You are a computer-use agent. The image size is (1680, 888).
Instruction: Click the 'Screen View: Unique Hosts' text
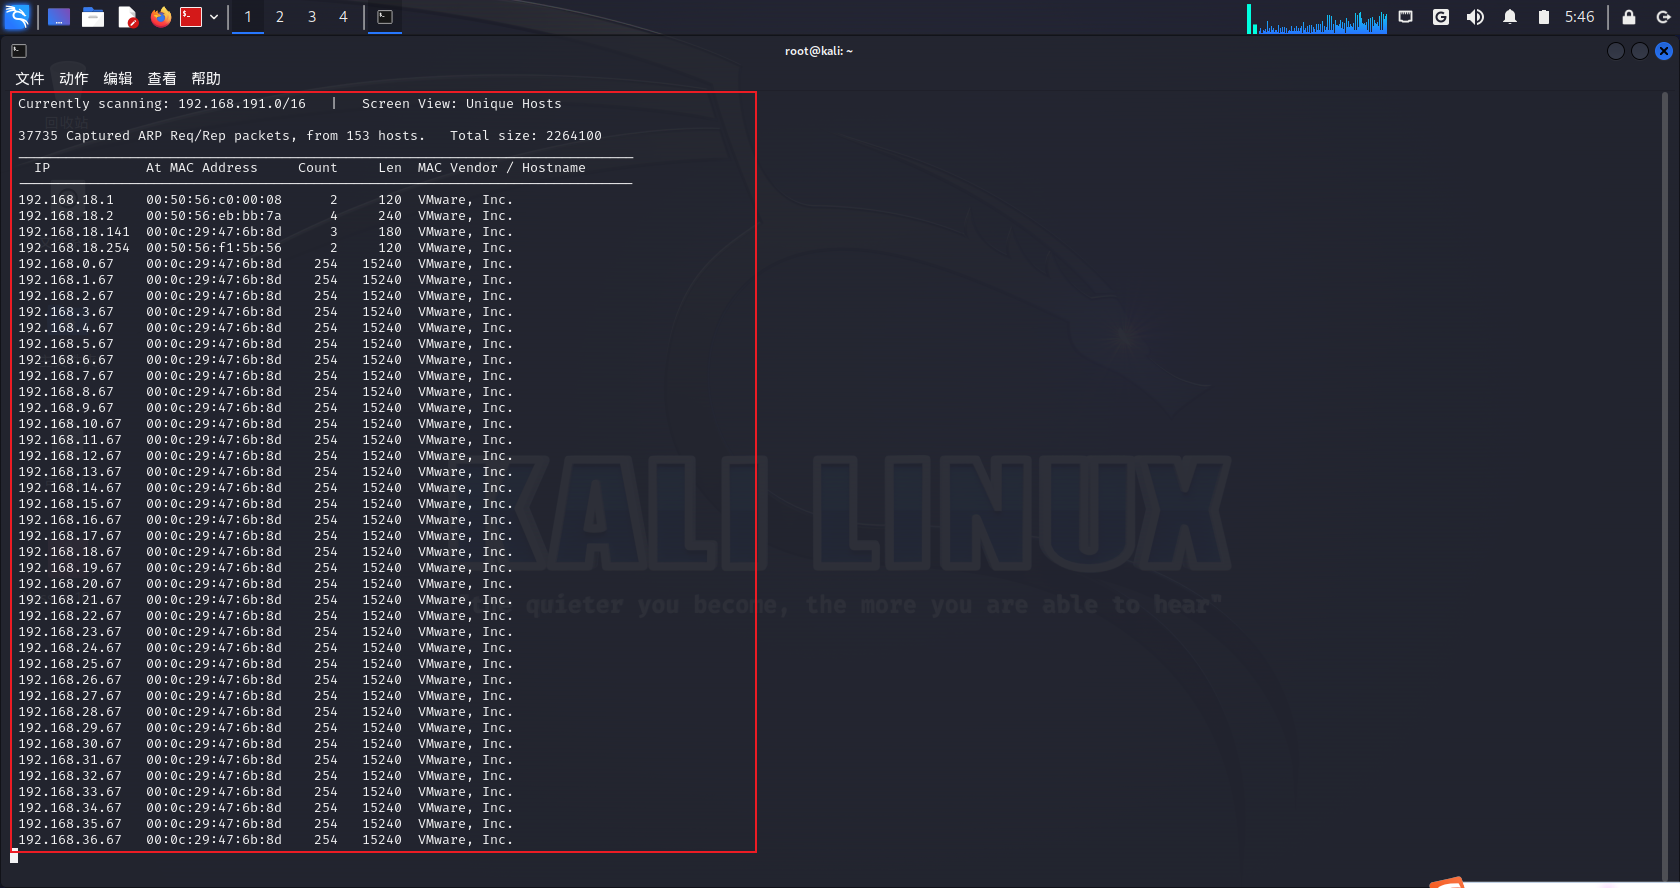[462, 104]
